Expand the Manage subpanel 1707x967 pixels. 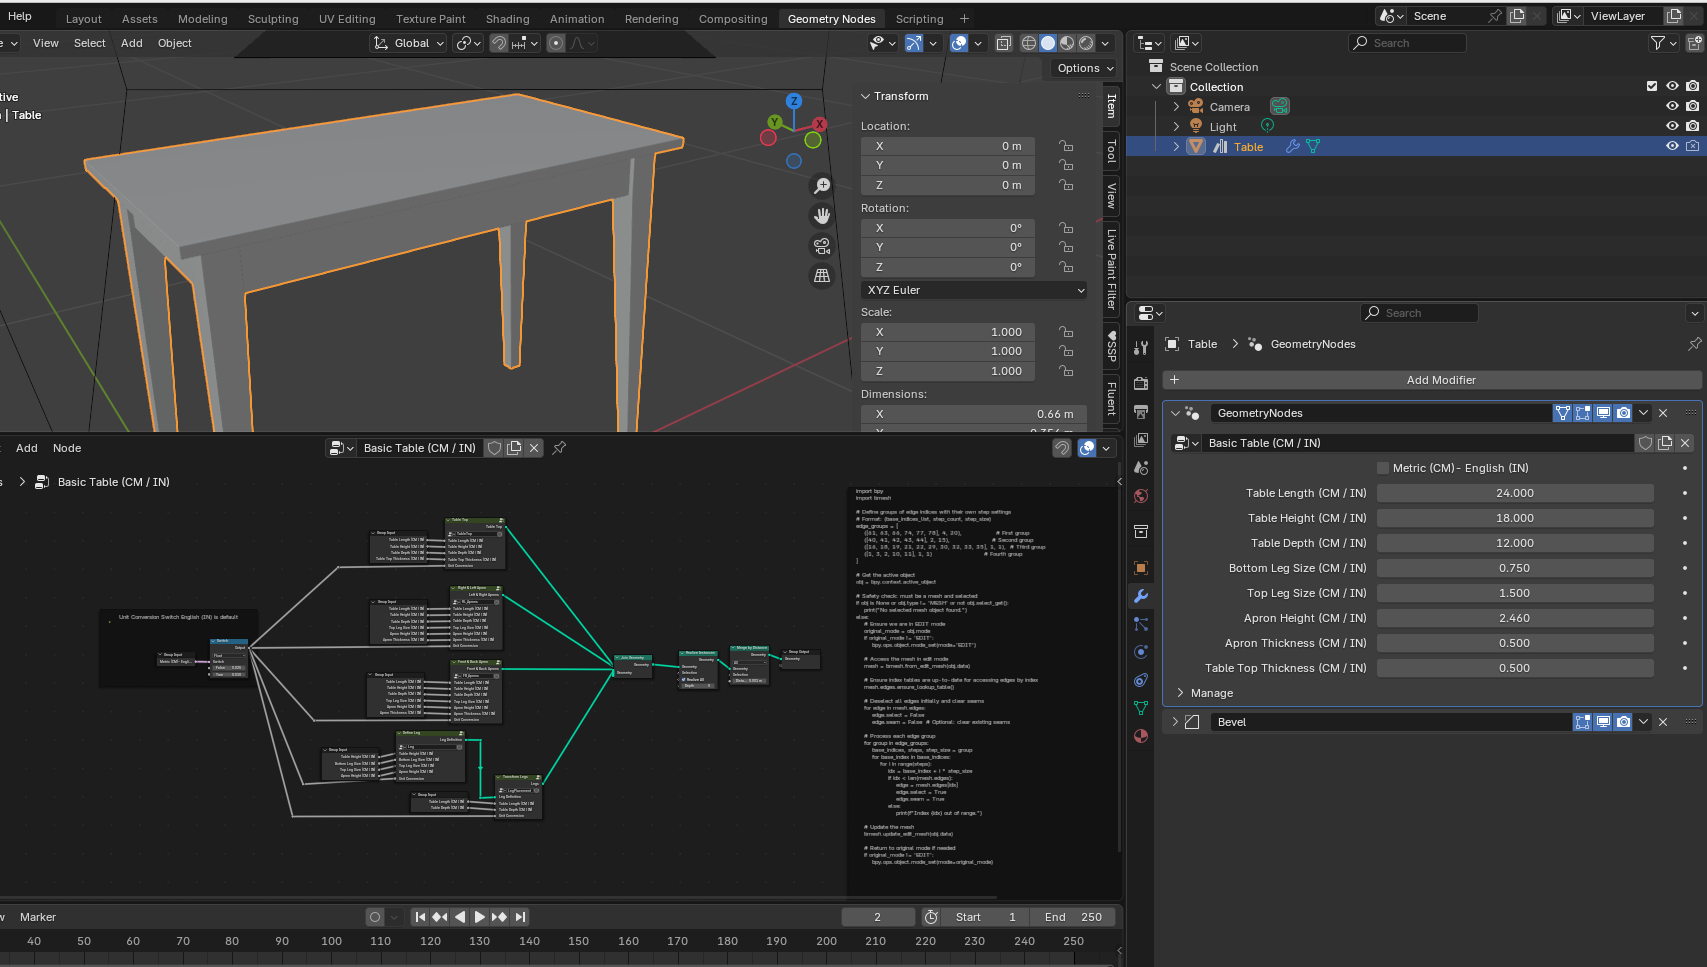1180,693
